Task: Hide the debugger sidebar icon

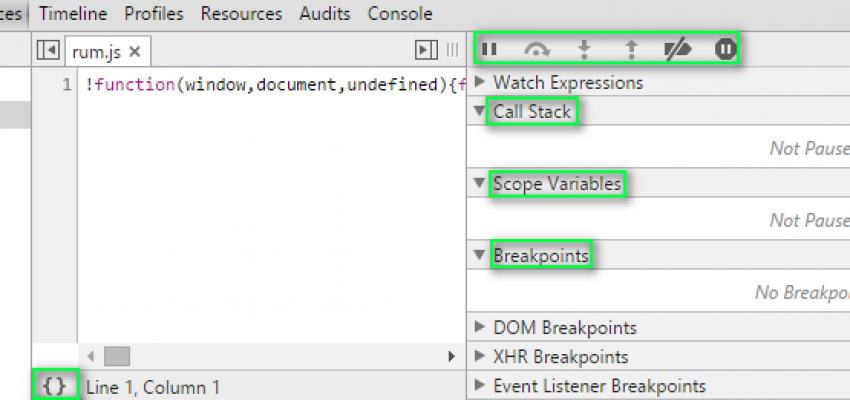Action: (x=426, y=50)
